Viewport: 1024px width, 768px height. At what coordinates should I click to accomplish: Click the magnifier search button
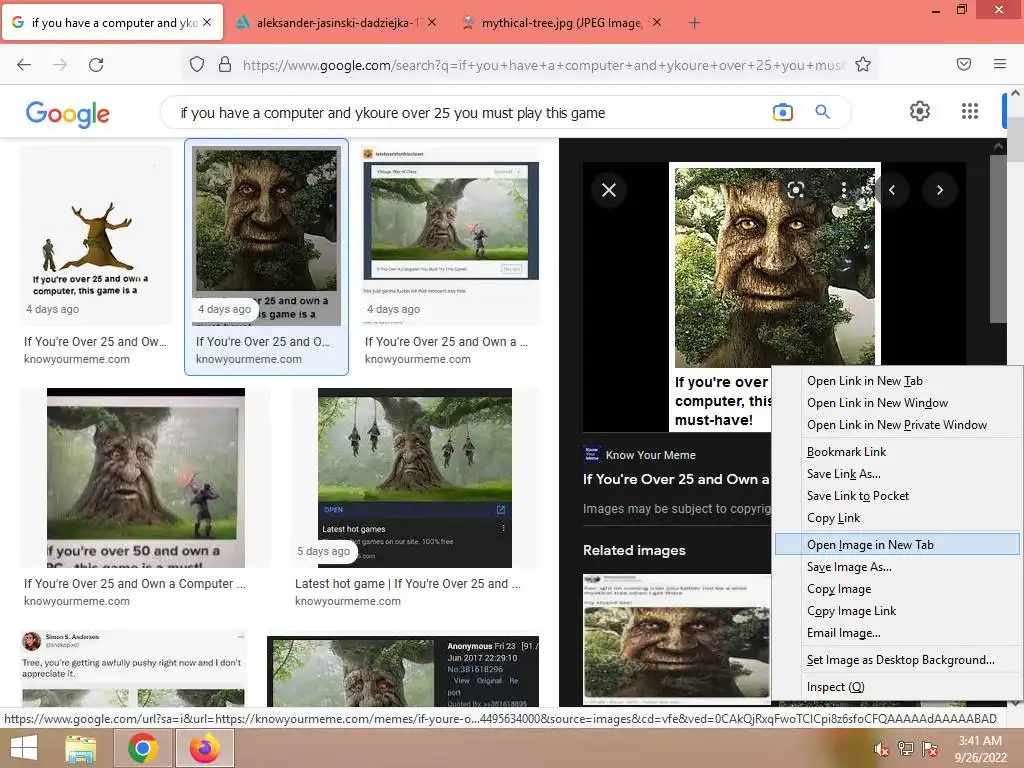(822, 112)
